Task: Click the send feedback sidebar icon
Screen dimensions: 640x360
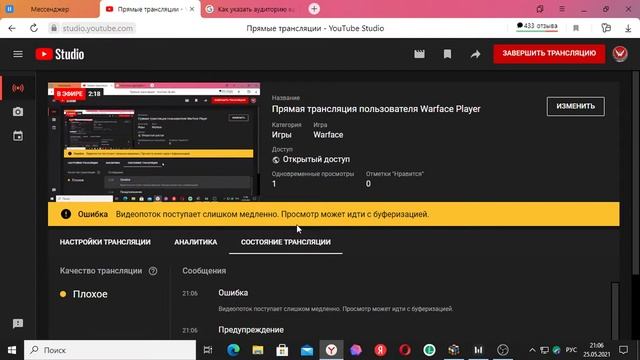Action: (x=18, y=324)
